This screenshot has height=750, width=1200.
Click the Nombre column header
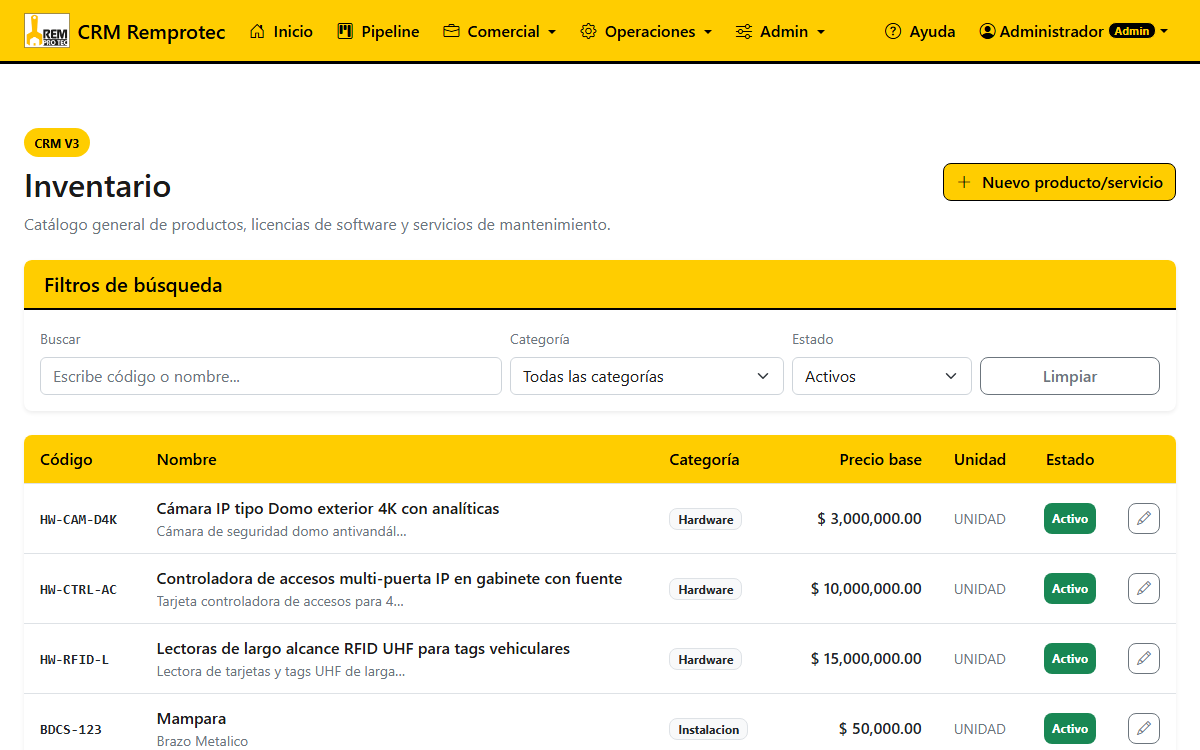pyautogui.click(x=186, y=459)
